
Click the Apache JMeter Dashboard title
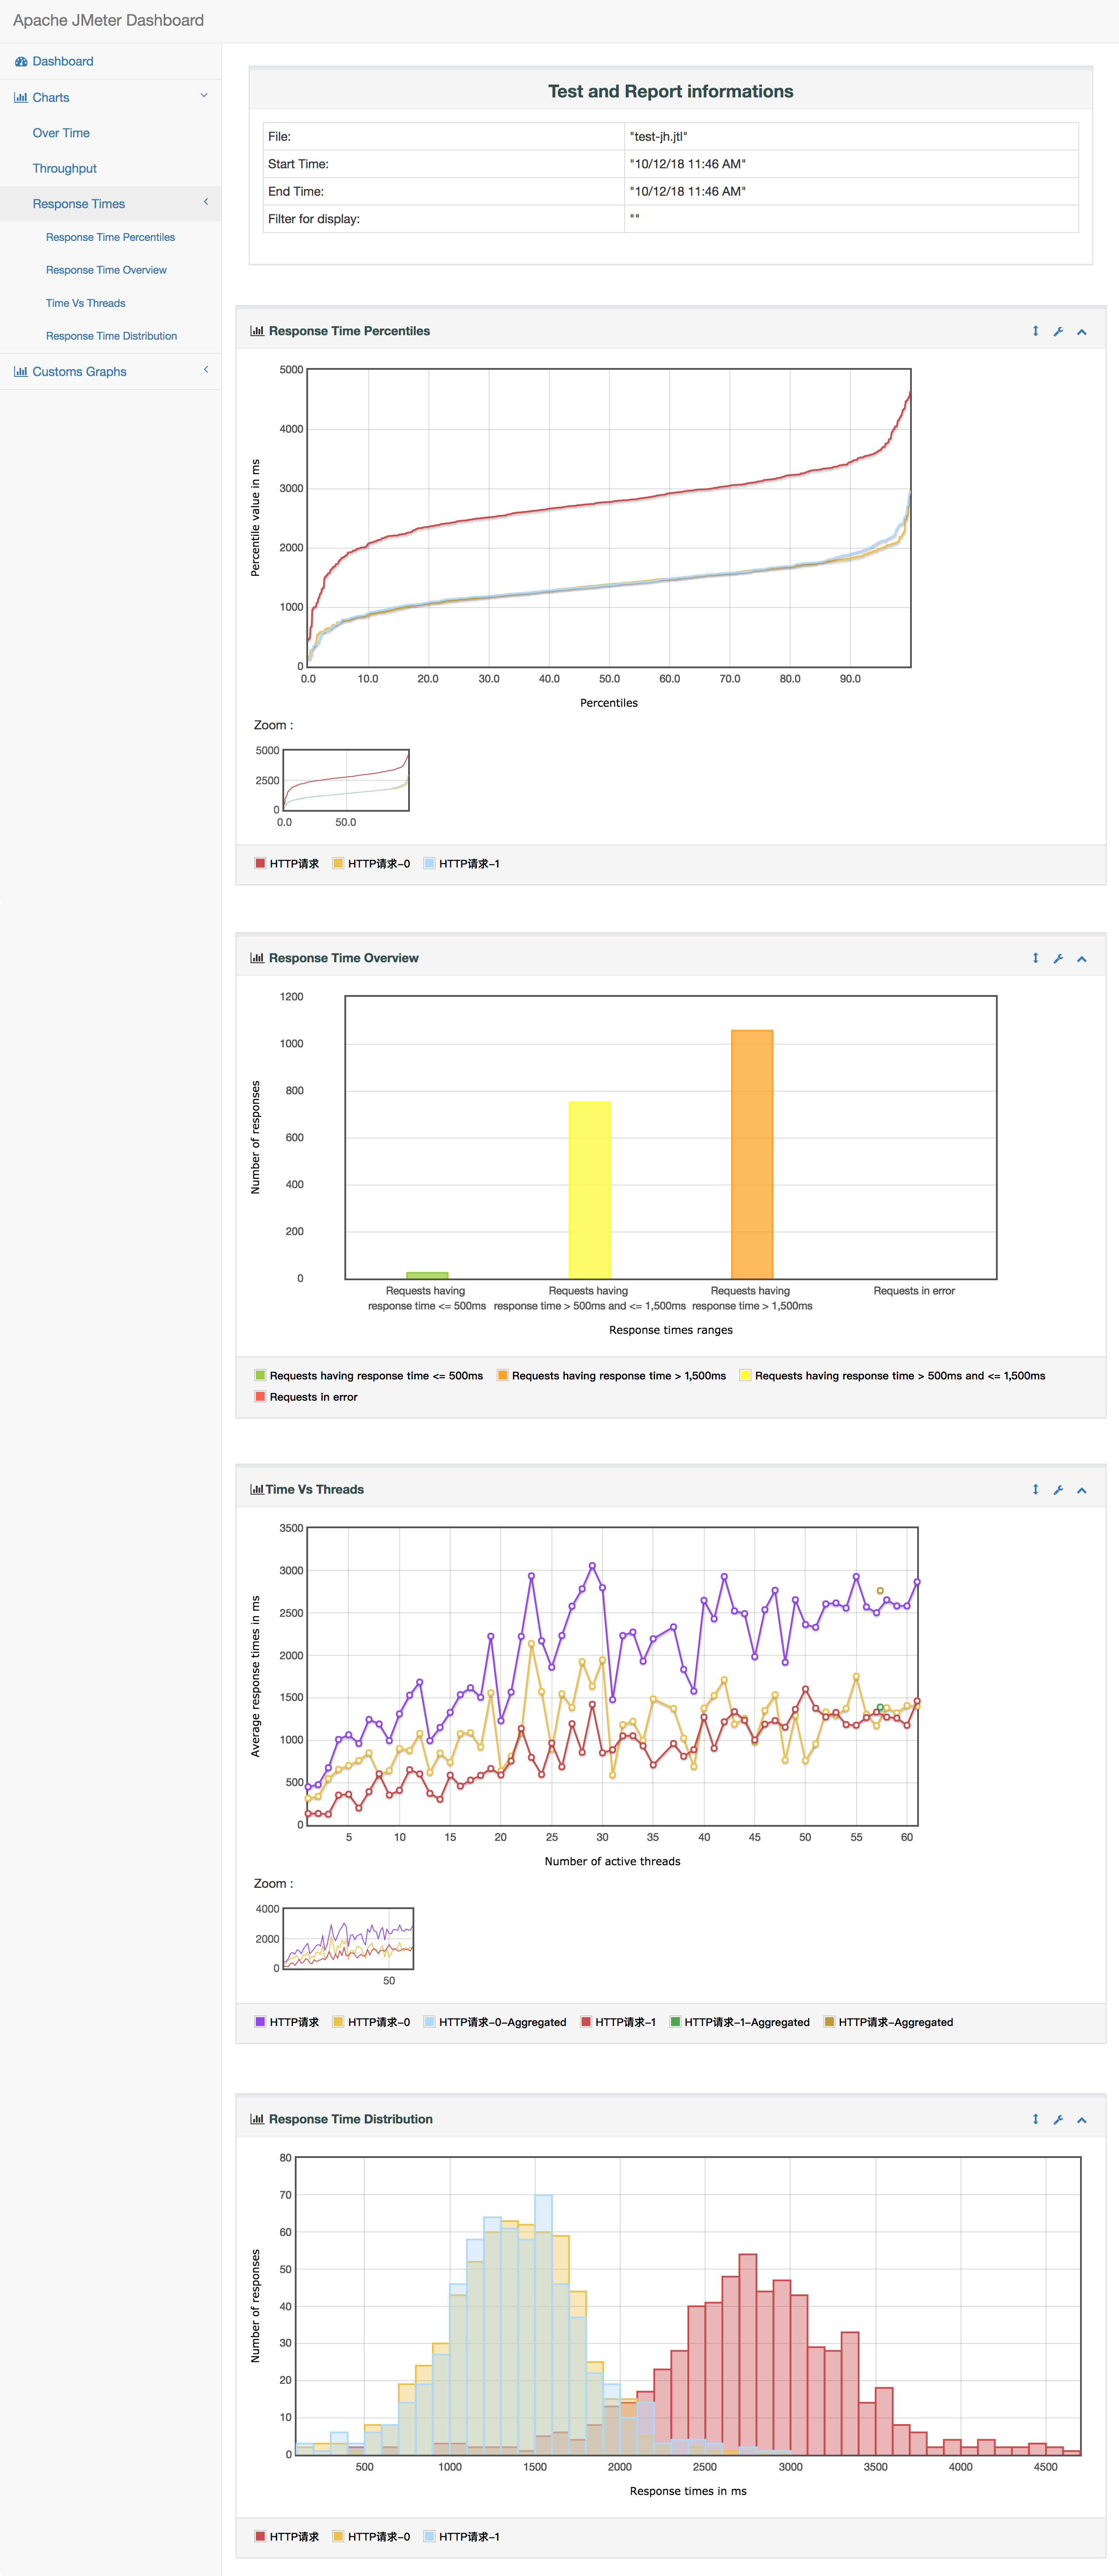(108, 20)
